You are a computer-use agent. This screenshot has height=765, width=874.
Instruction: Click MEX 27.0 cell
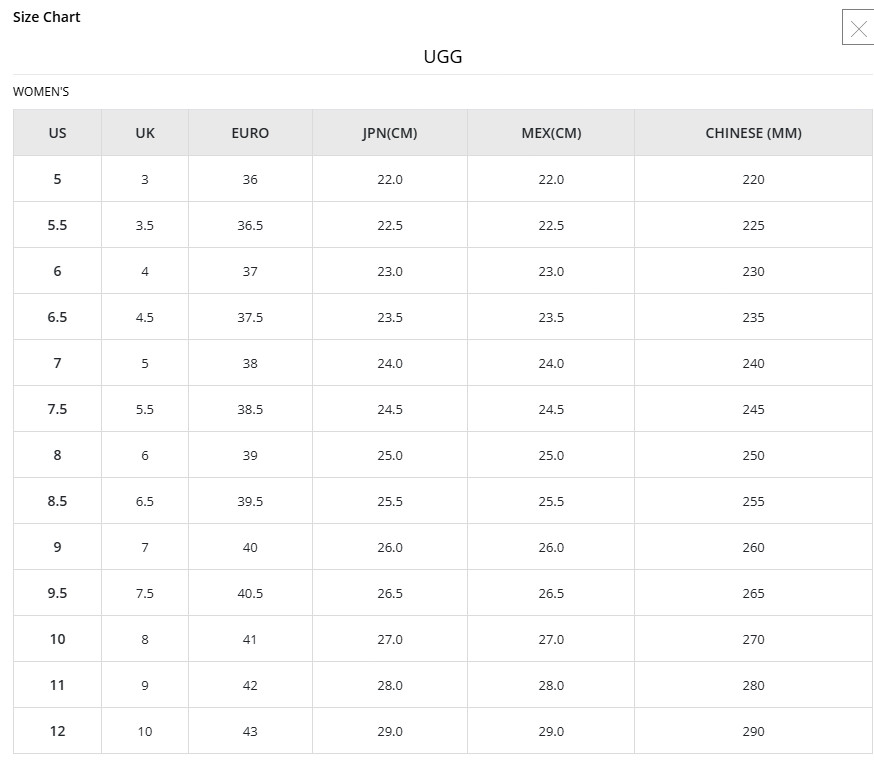pos(551,639)
